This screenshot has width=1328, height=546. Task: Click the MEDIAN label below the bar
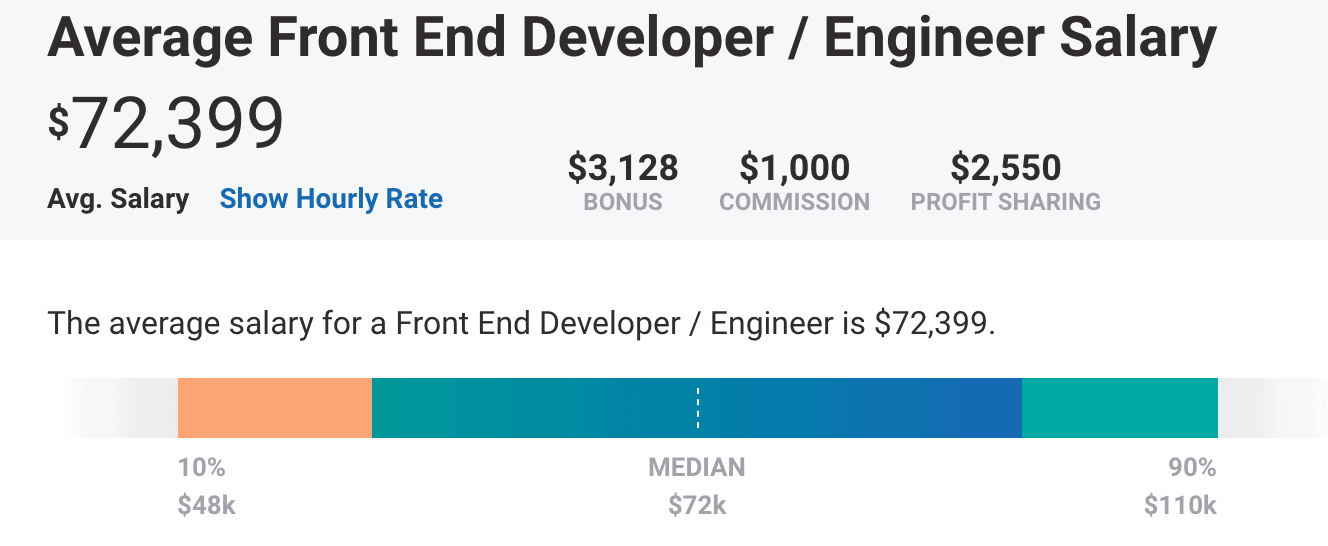pyautogui.click(x=697, y=467)
